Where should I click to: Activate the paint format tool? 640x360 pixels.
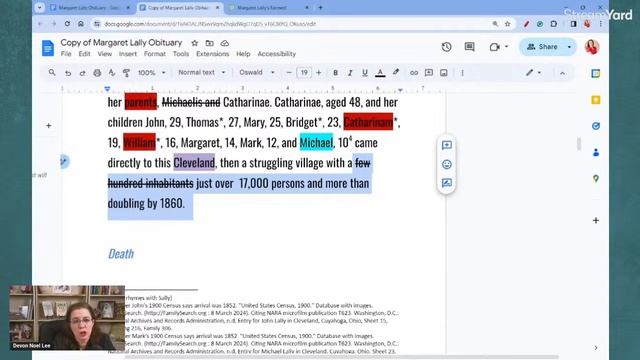[127, 73]
